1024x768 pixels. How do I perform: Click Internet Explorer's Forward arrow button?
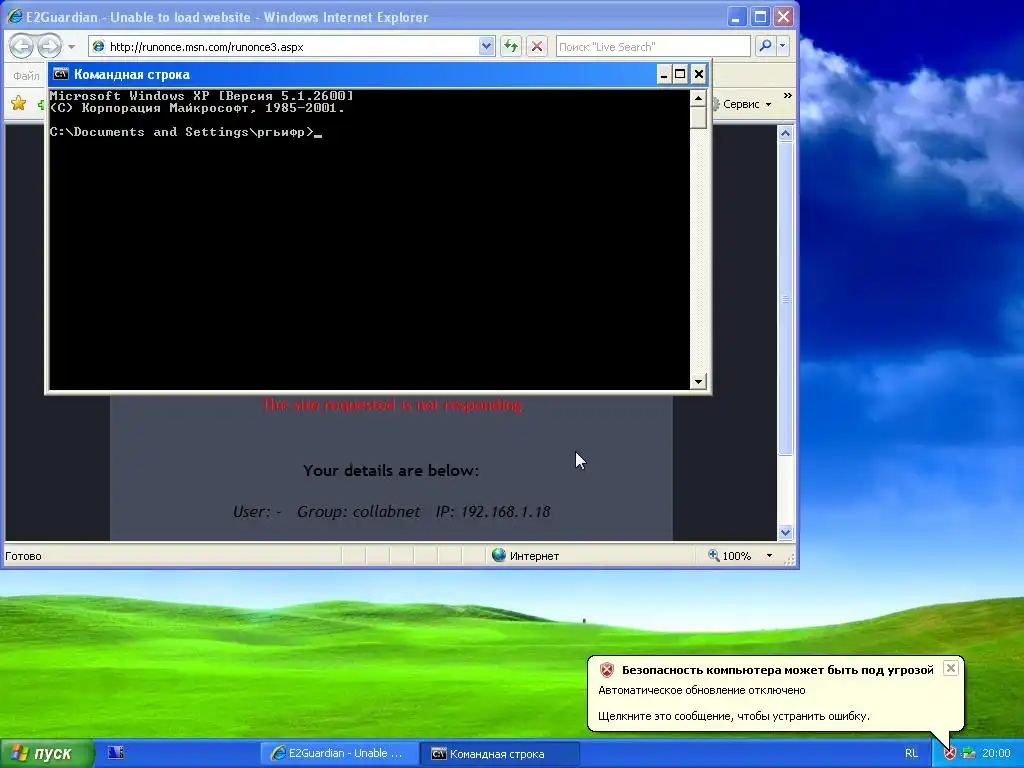click(49, 46)
